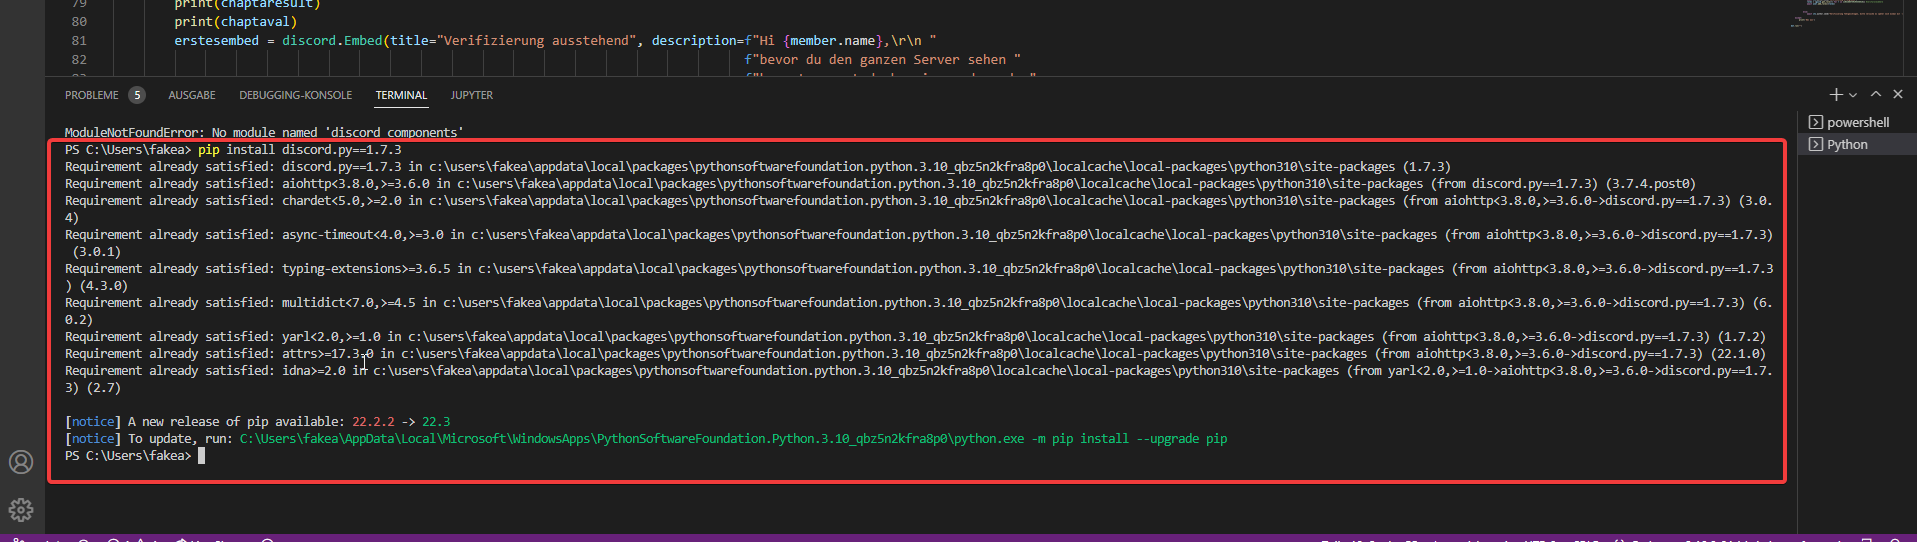
Task: Click line 81 erstesembed code line
Action: (x=555, y=41)
